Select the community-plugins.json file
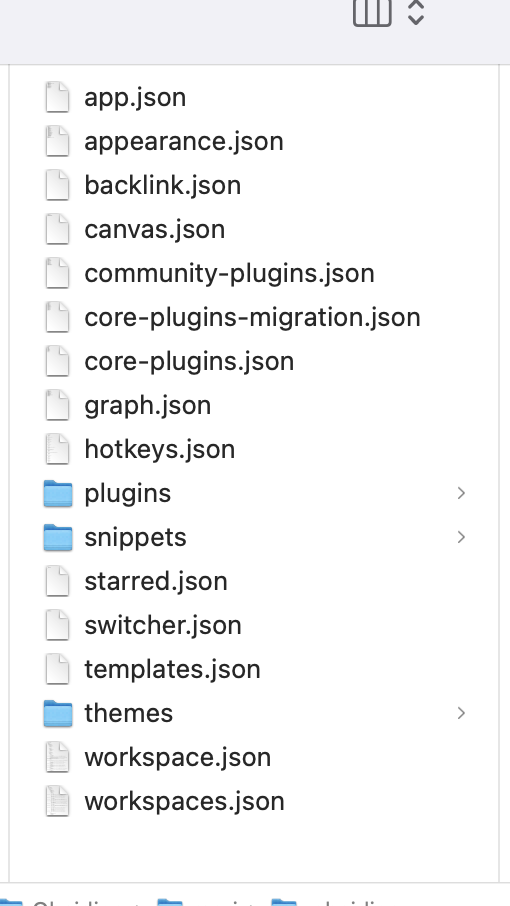The height and width of the screenshot is (906, 510). tap(254, 273)
